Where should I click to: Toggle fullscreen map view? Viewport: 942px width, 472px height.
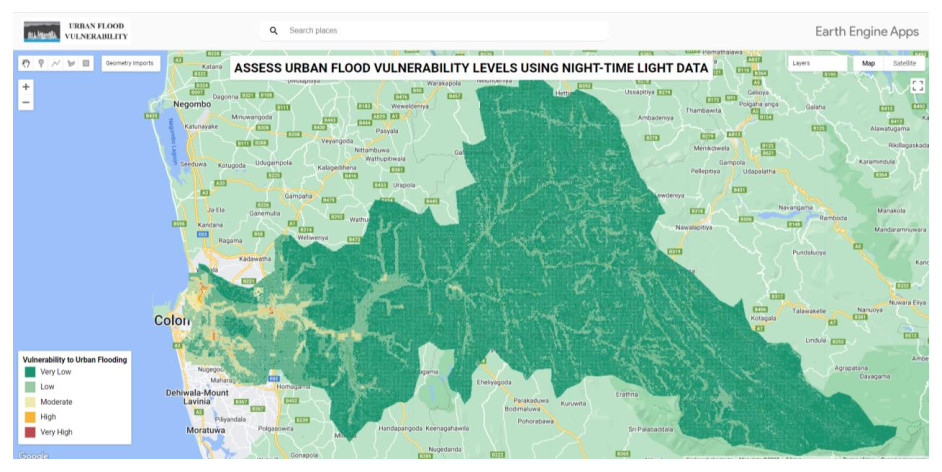pyautogui.click(x=917, y=86)
